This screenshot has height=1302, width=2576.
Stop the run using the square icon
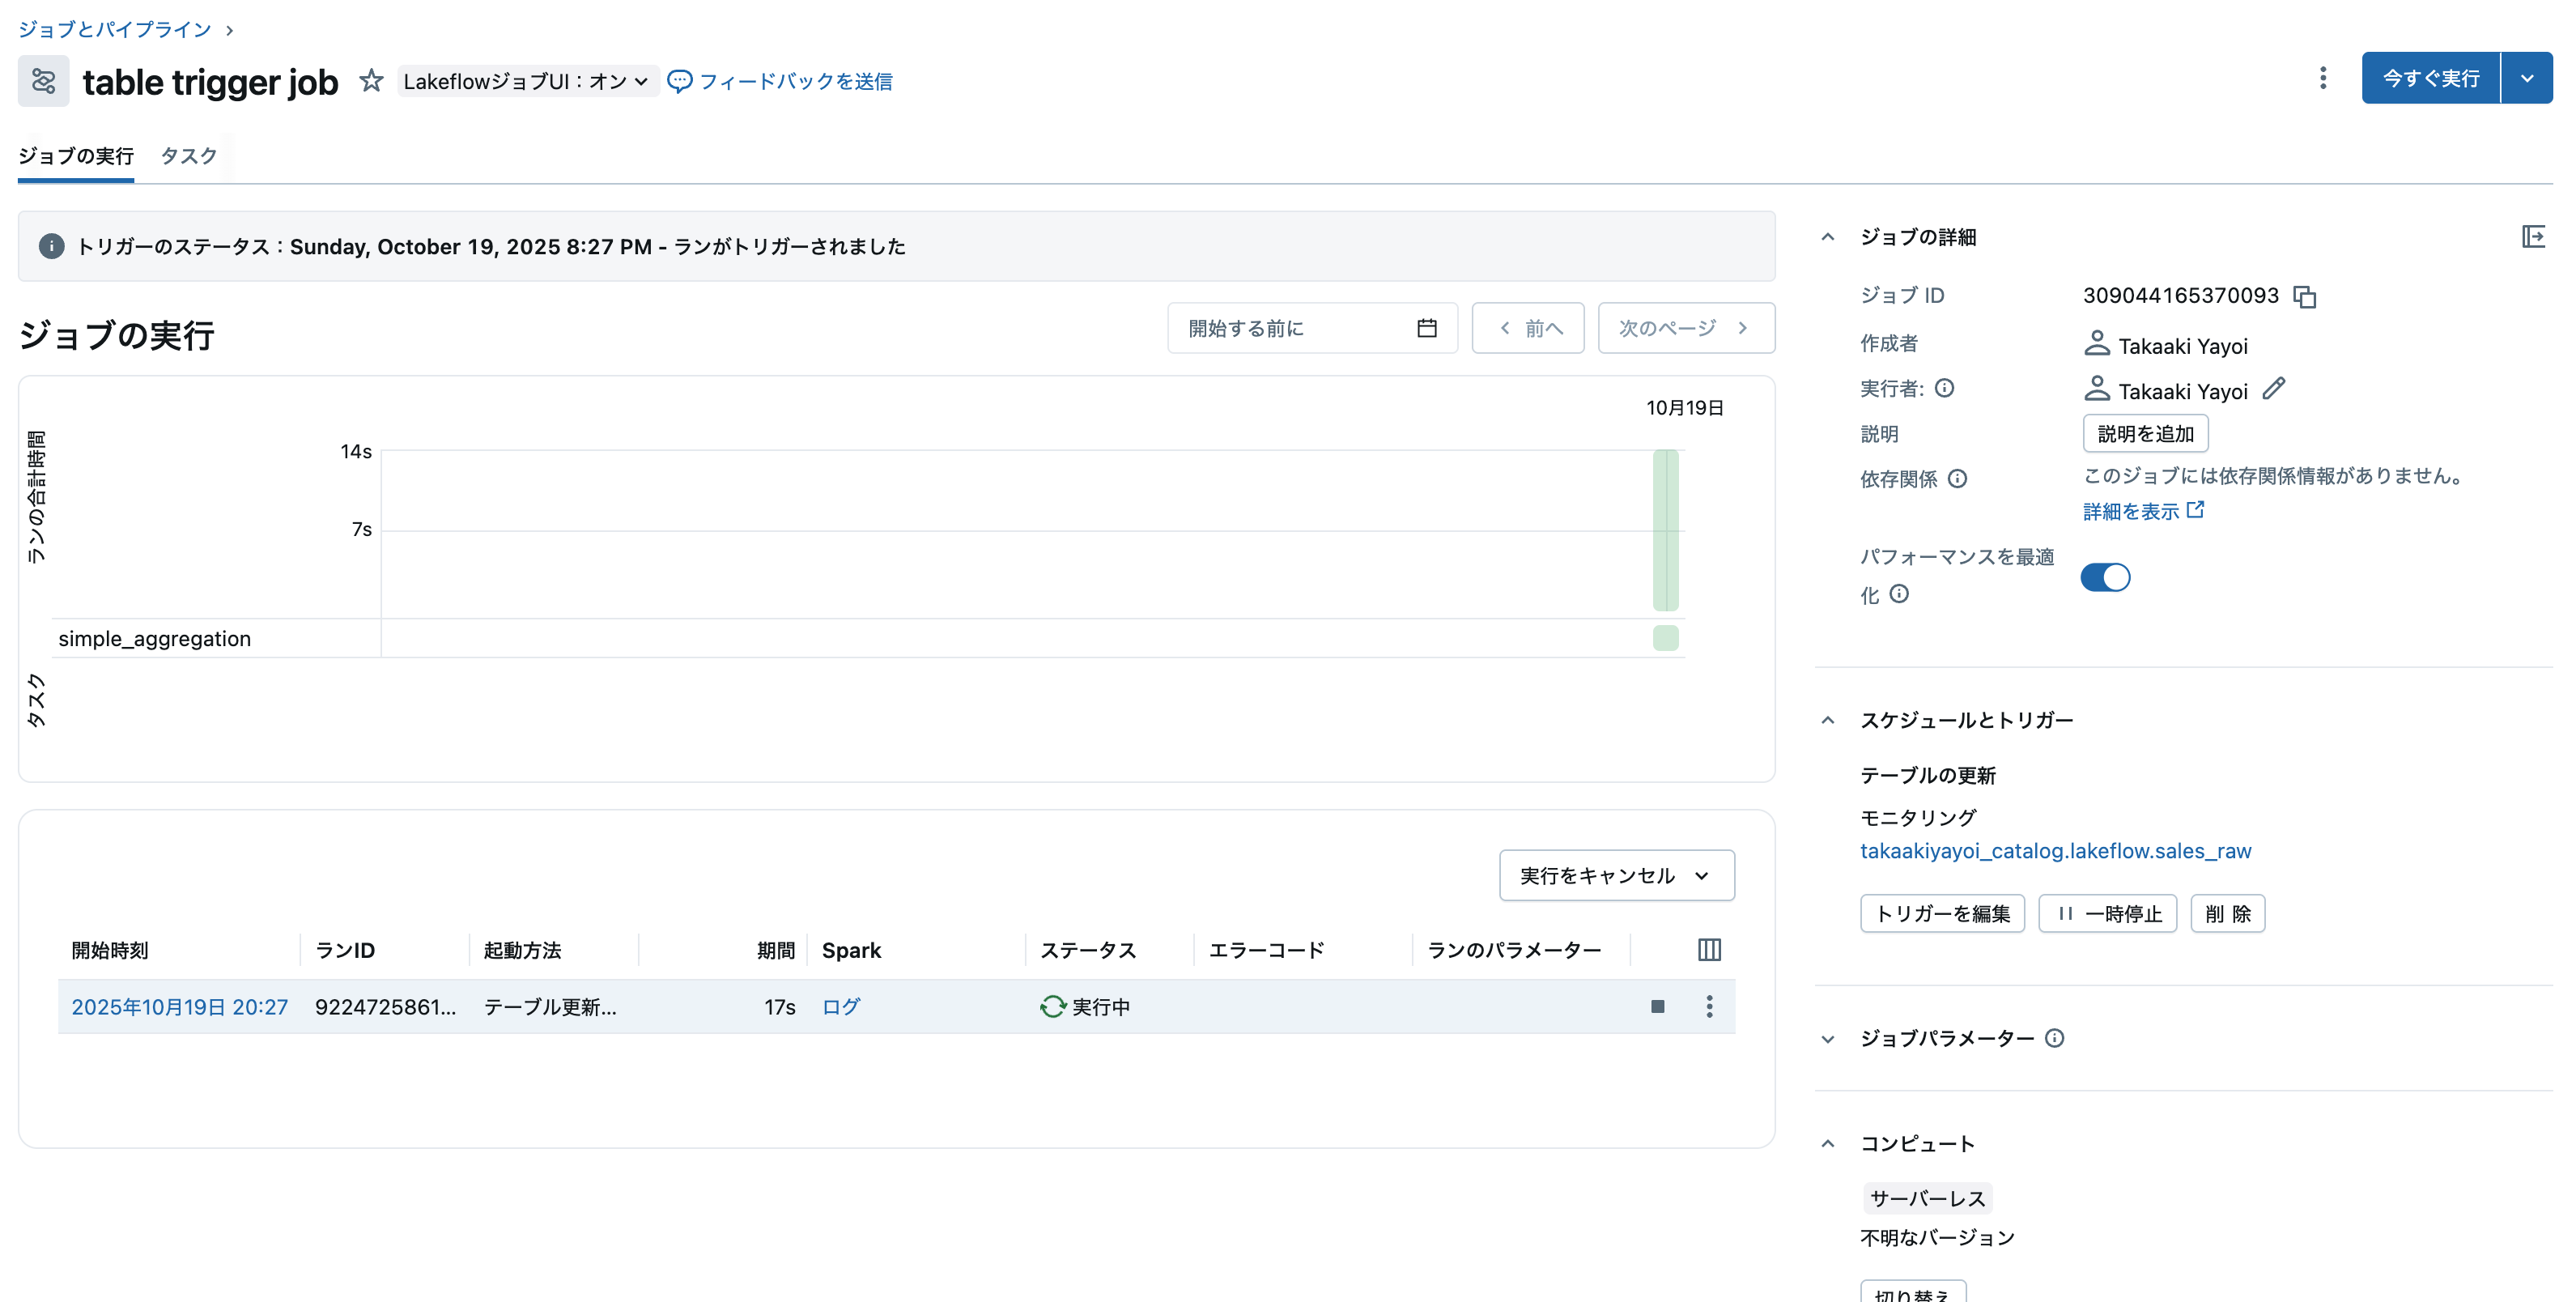[1657, 1007]
